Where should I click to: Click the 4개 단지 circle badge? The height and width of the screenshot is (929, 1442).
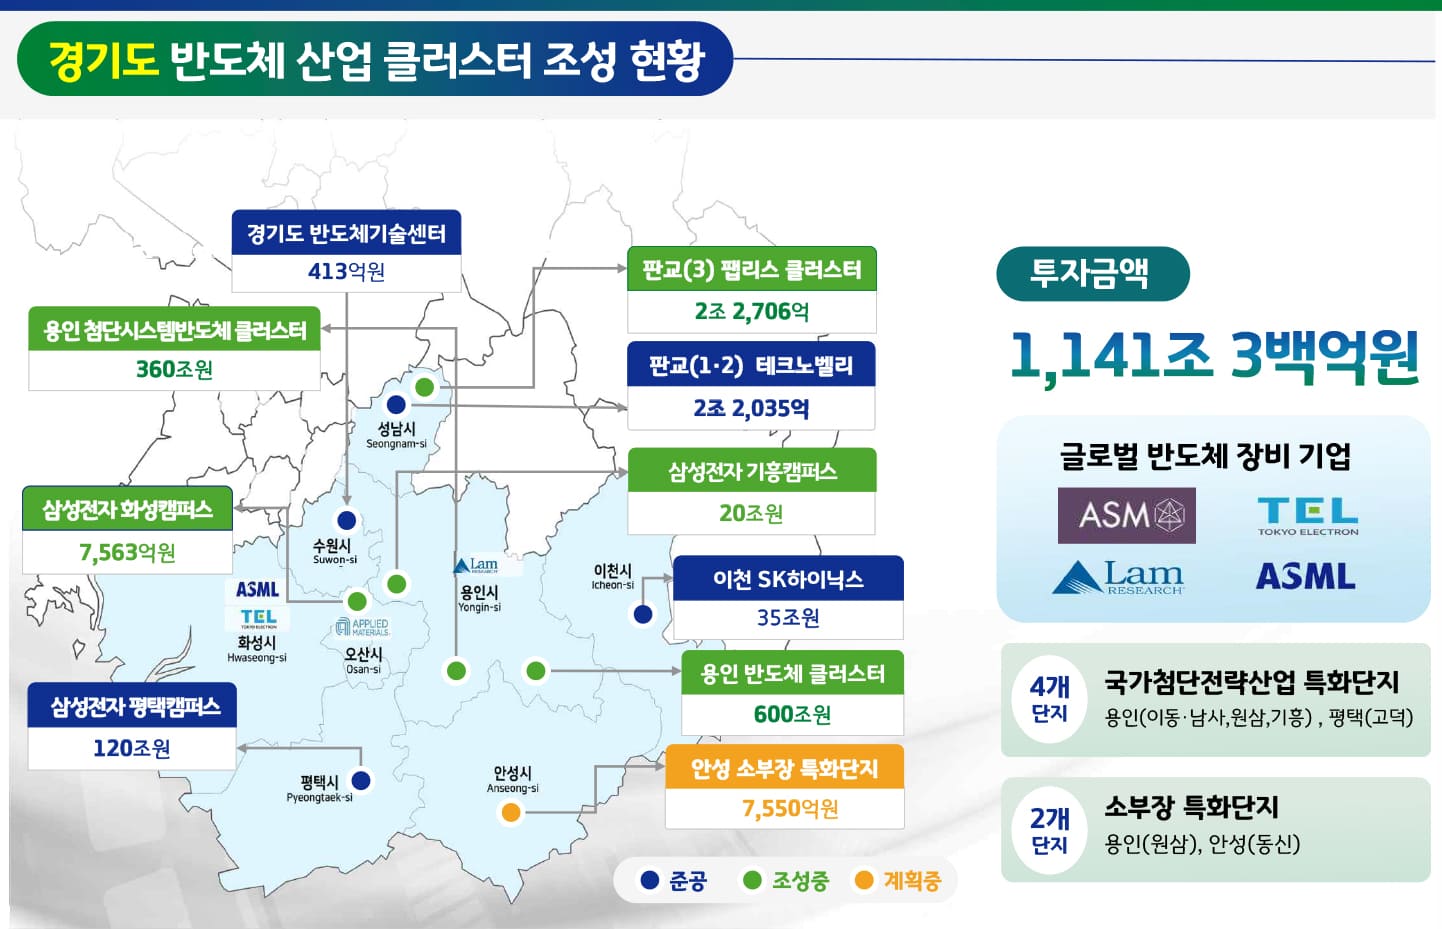1050,700
